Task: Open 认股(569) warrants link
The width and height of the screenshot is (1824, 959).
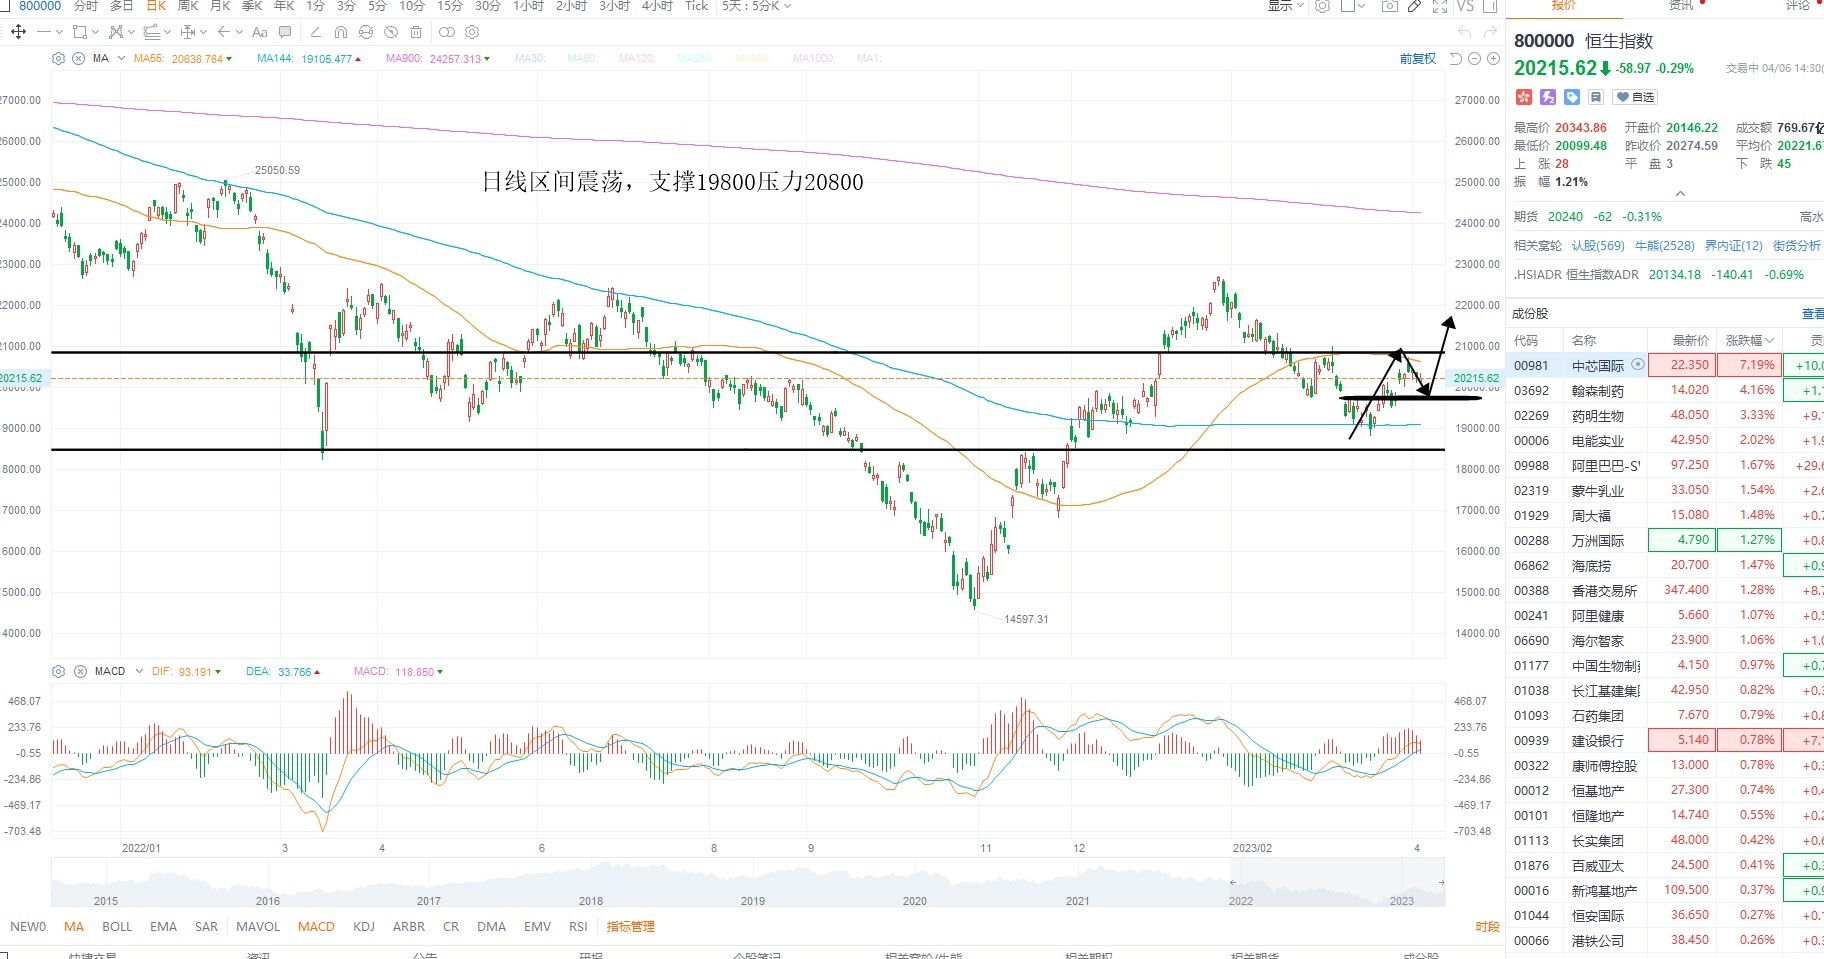Action: tap(1598, 246)
